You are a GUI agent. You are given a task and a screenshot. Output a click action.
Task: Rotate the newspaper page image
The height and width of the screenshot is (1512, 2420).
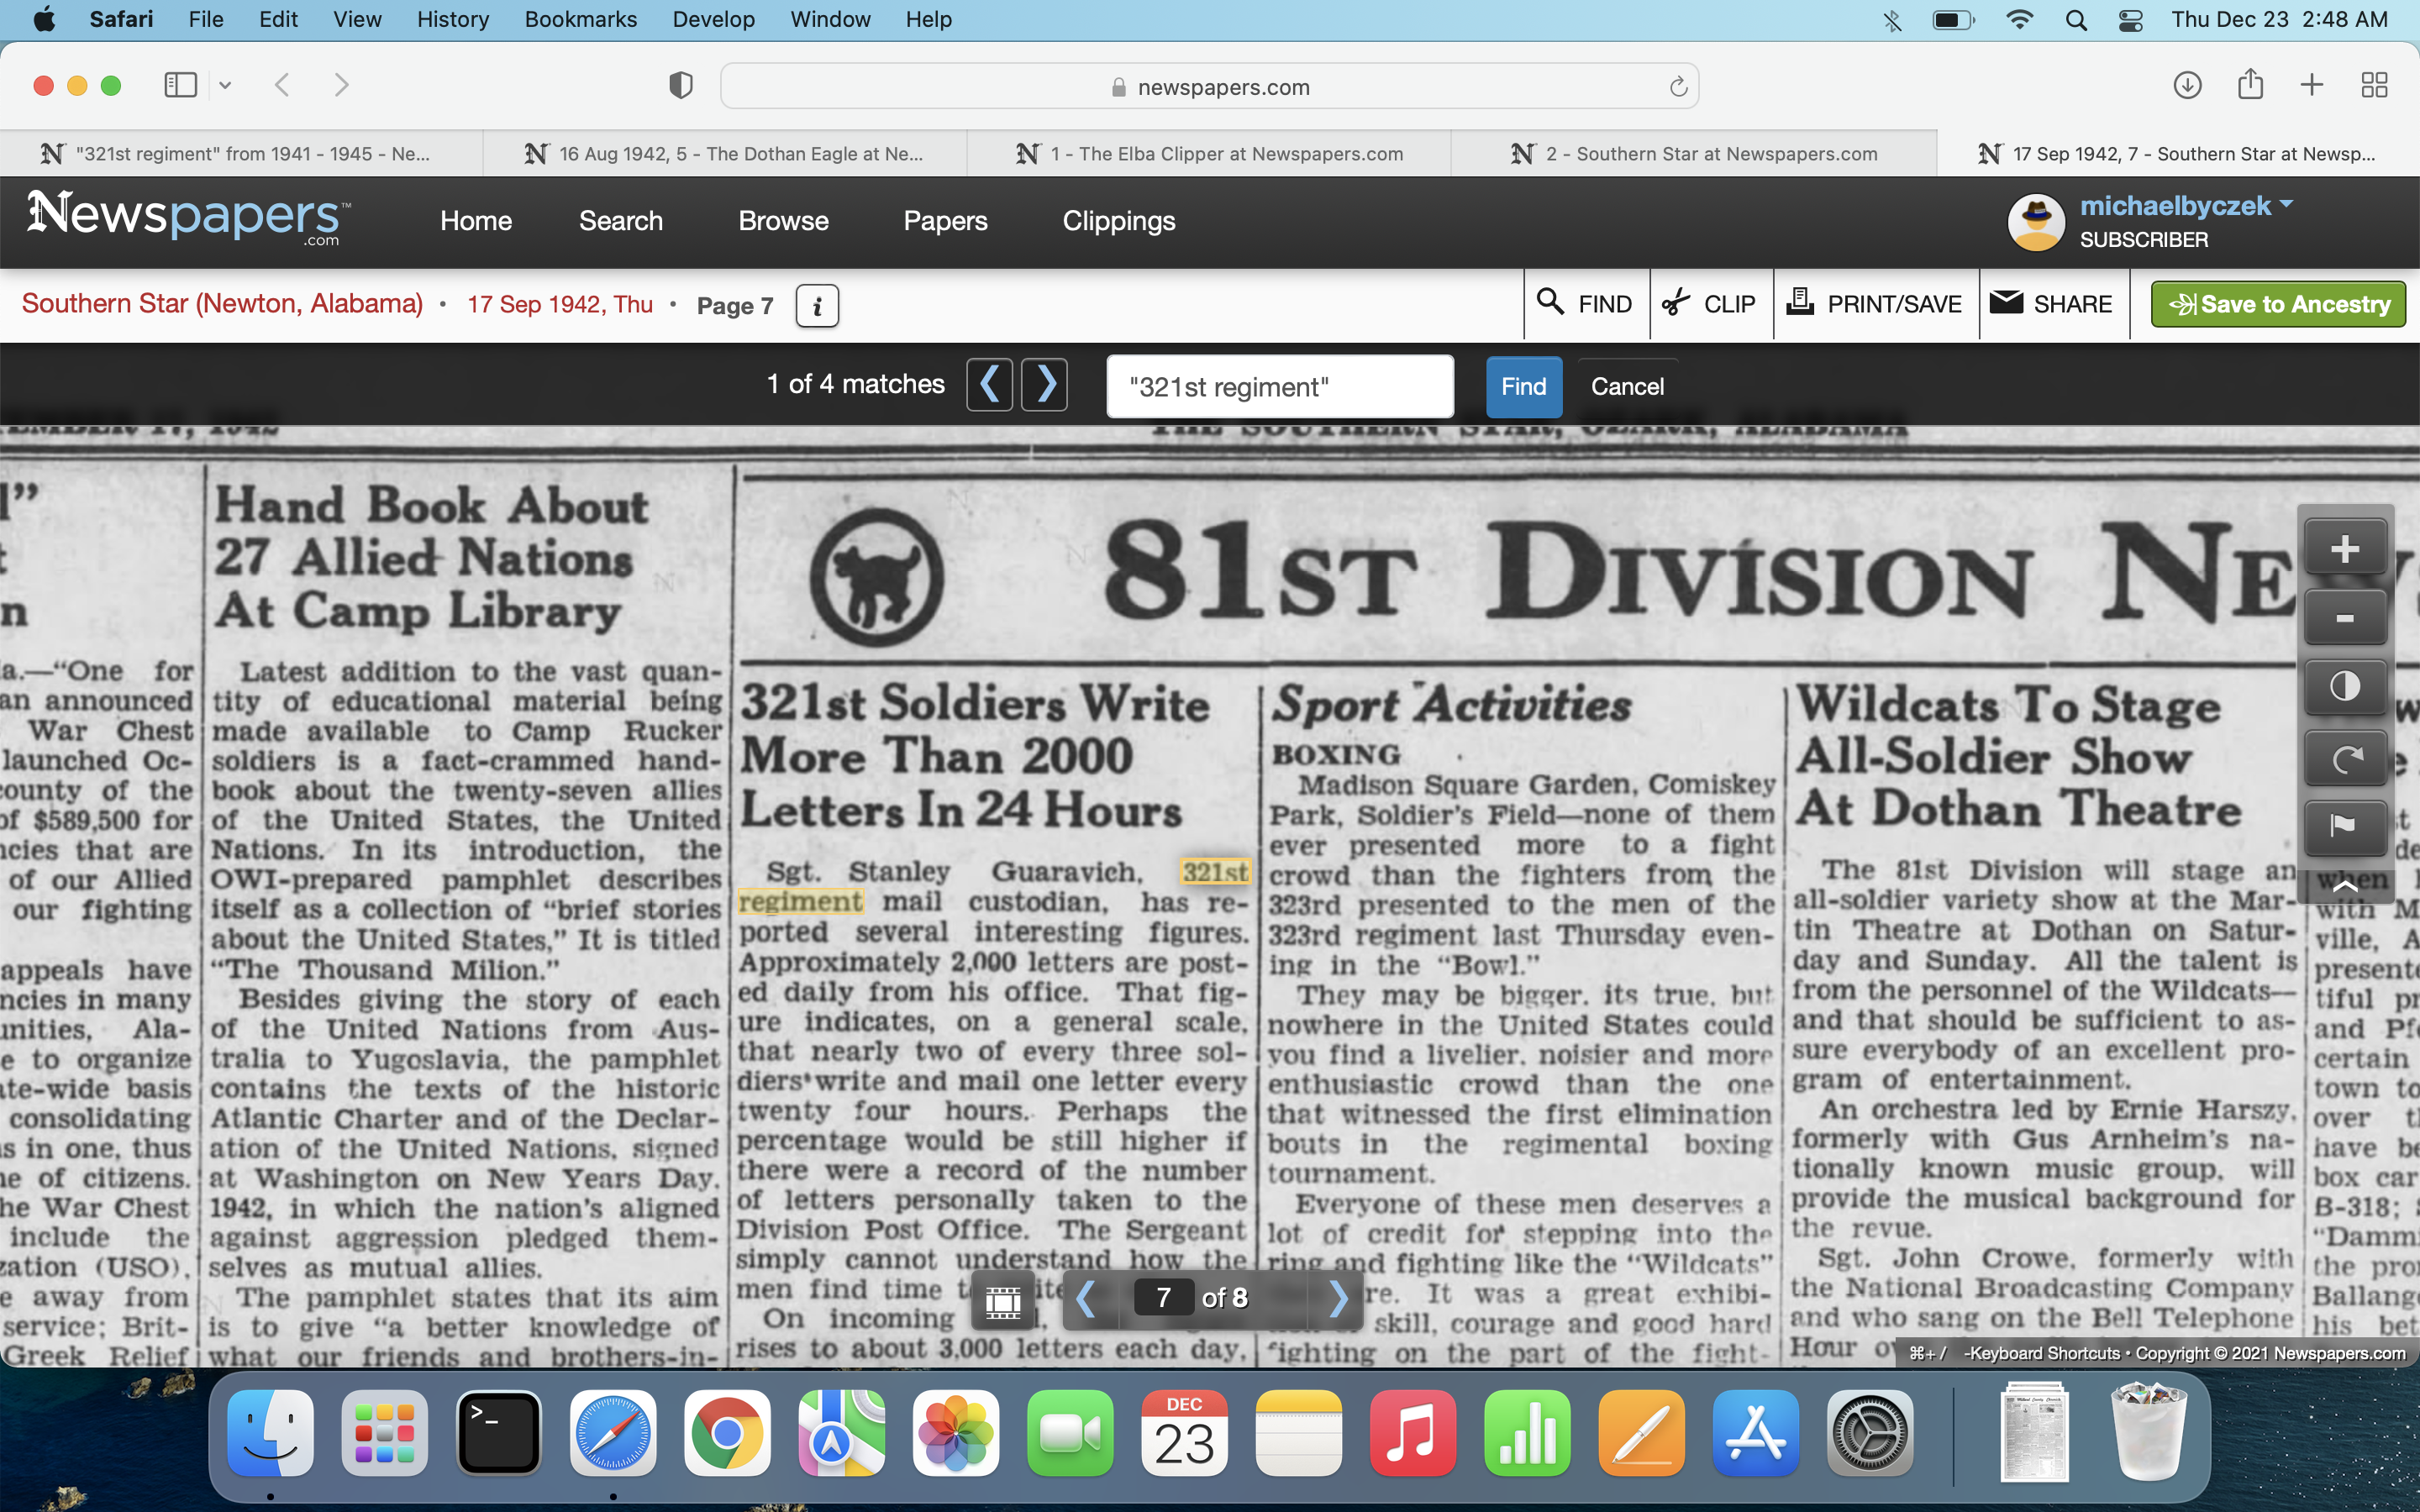pos(2344,758)
